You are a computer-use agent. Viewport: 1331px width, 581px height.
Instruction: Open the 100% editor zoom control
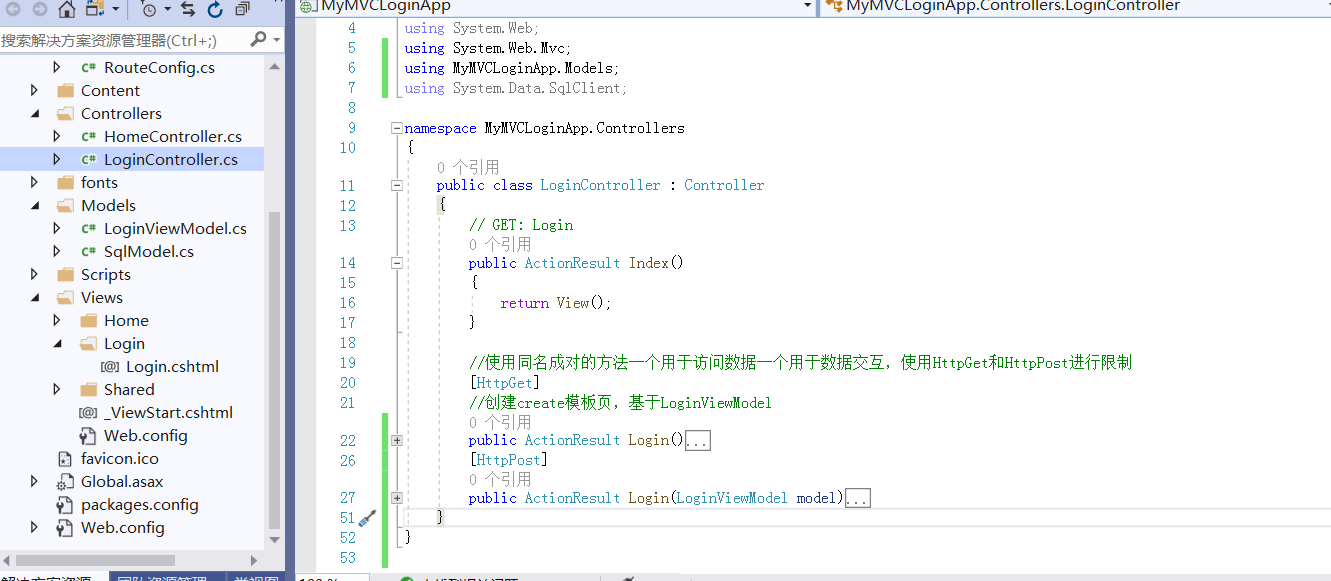[x=330, y=578]
